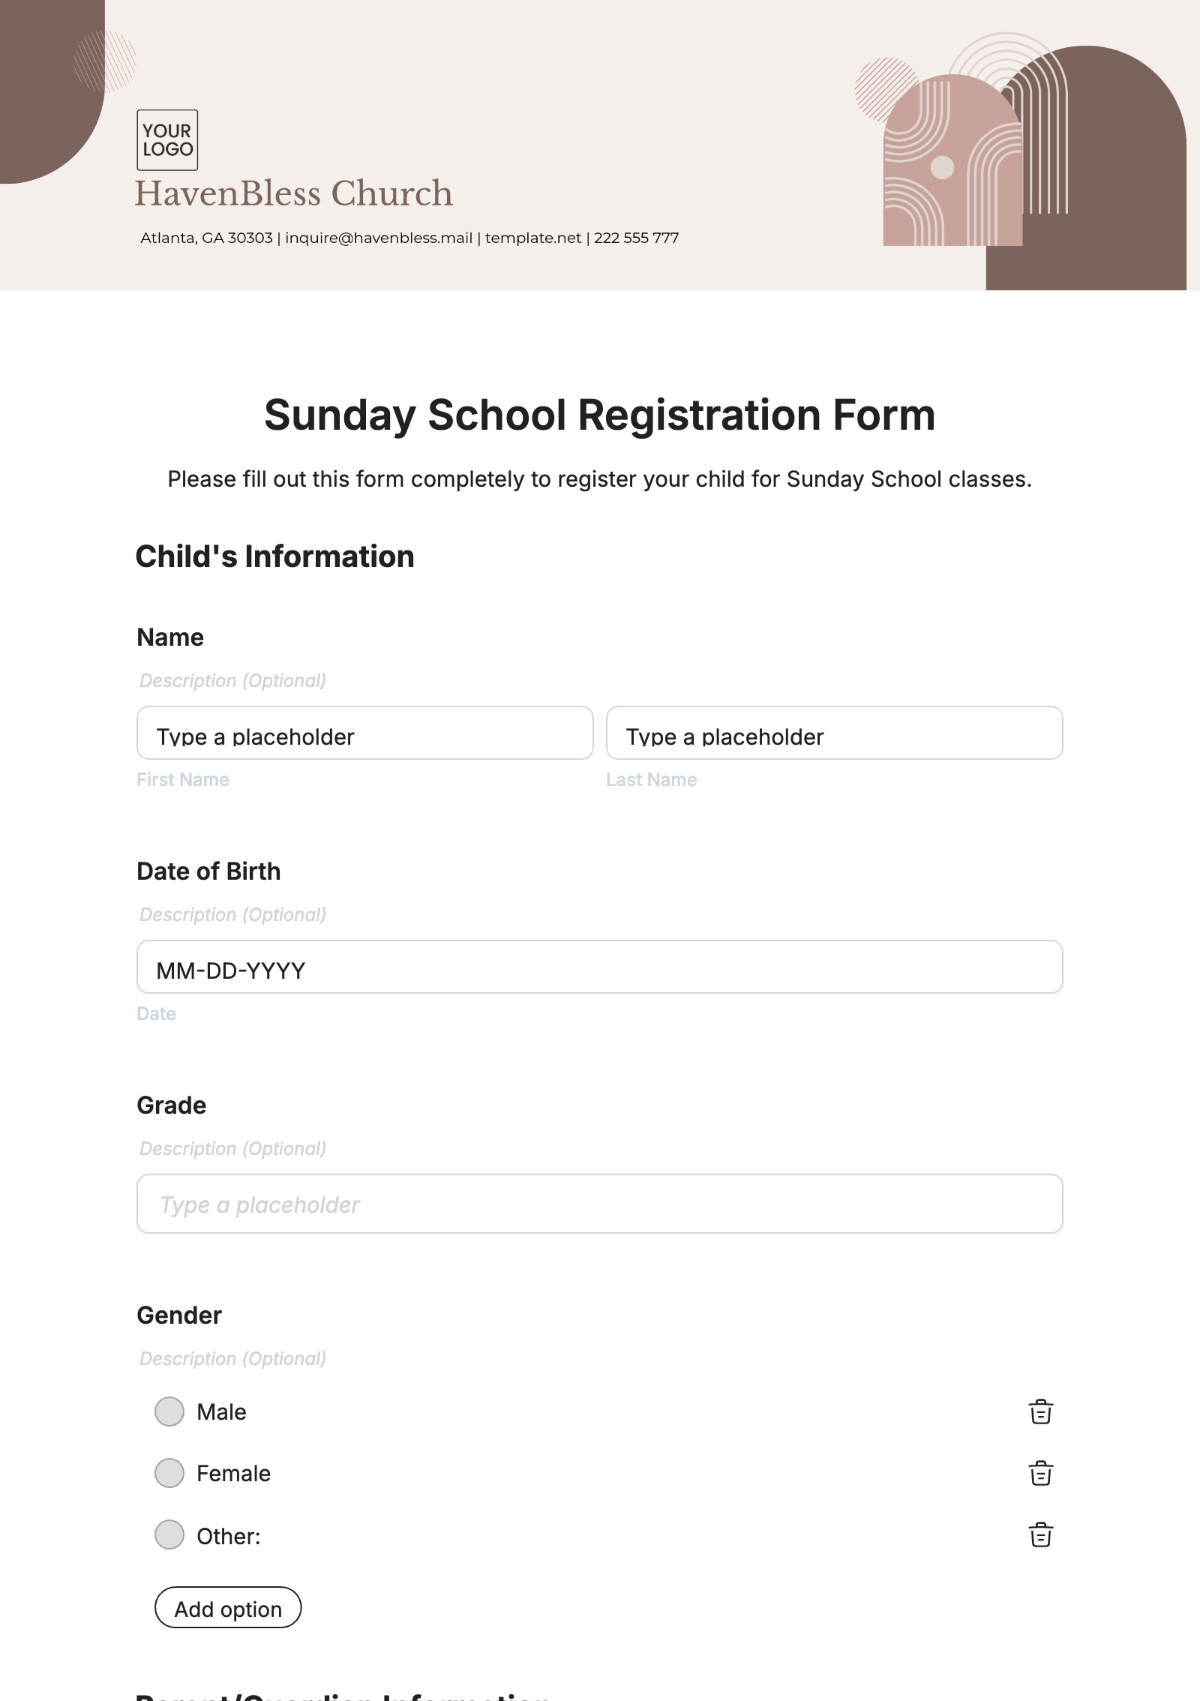Image resolution: width=1200 pixels, height=1701 pixels.
Task: Select the Male radio button
Action: coord(170,1412)
